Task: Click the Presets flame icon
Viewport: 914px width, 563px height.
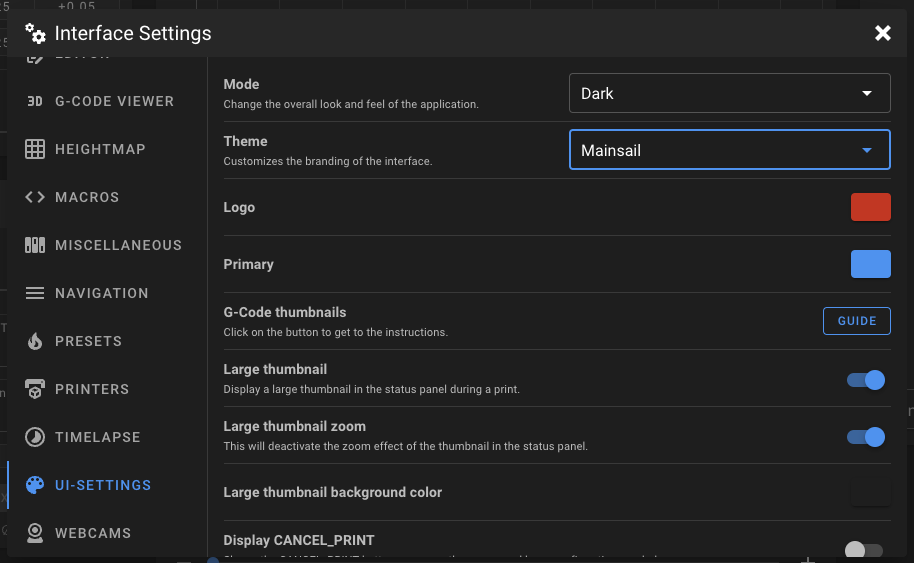Action: coord(35,341)
